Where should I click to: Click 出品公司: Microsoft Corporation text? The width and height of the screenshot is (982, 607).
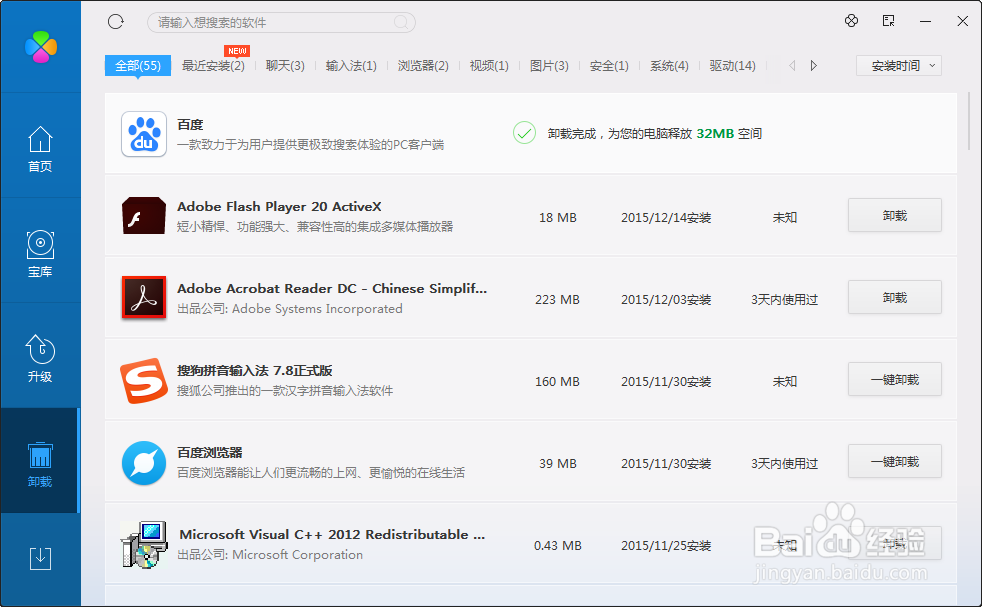pos(270,555)
